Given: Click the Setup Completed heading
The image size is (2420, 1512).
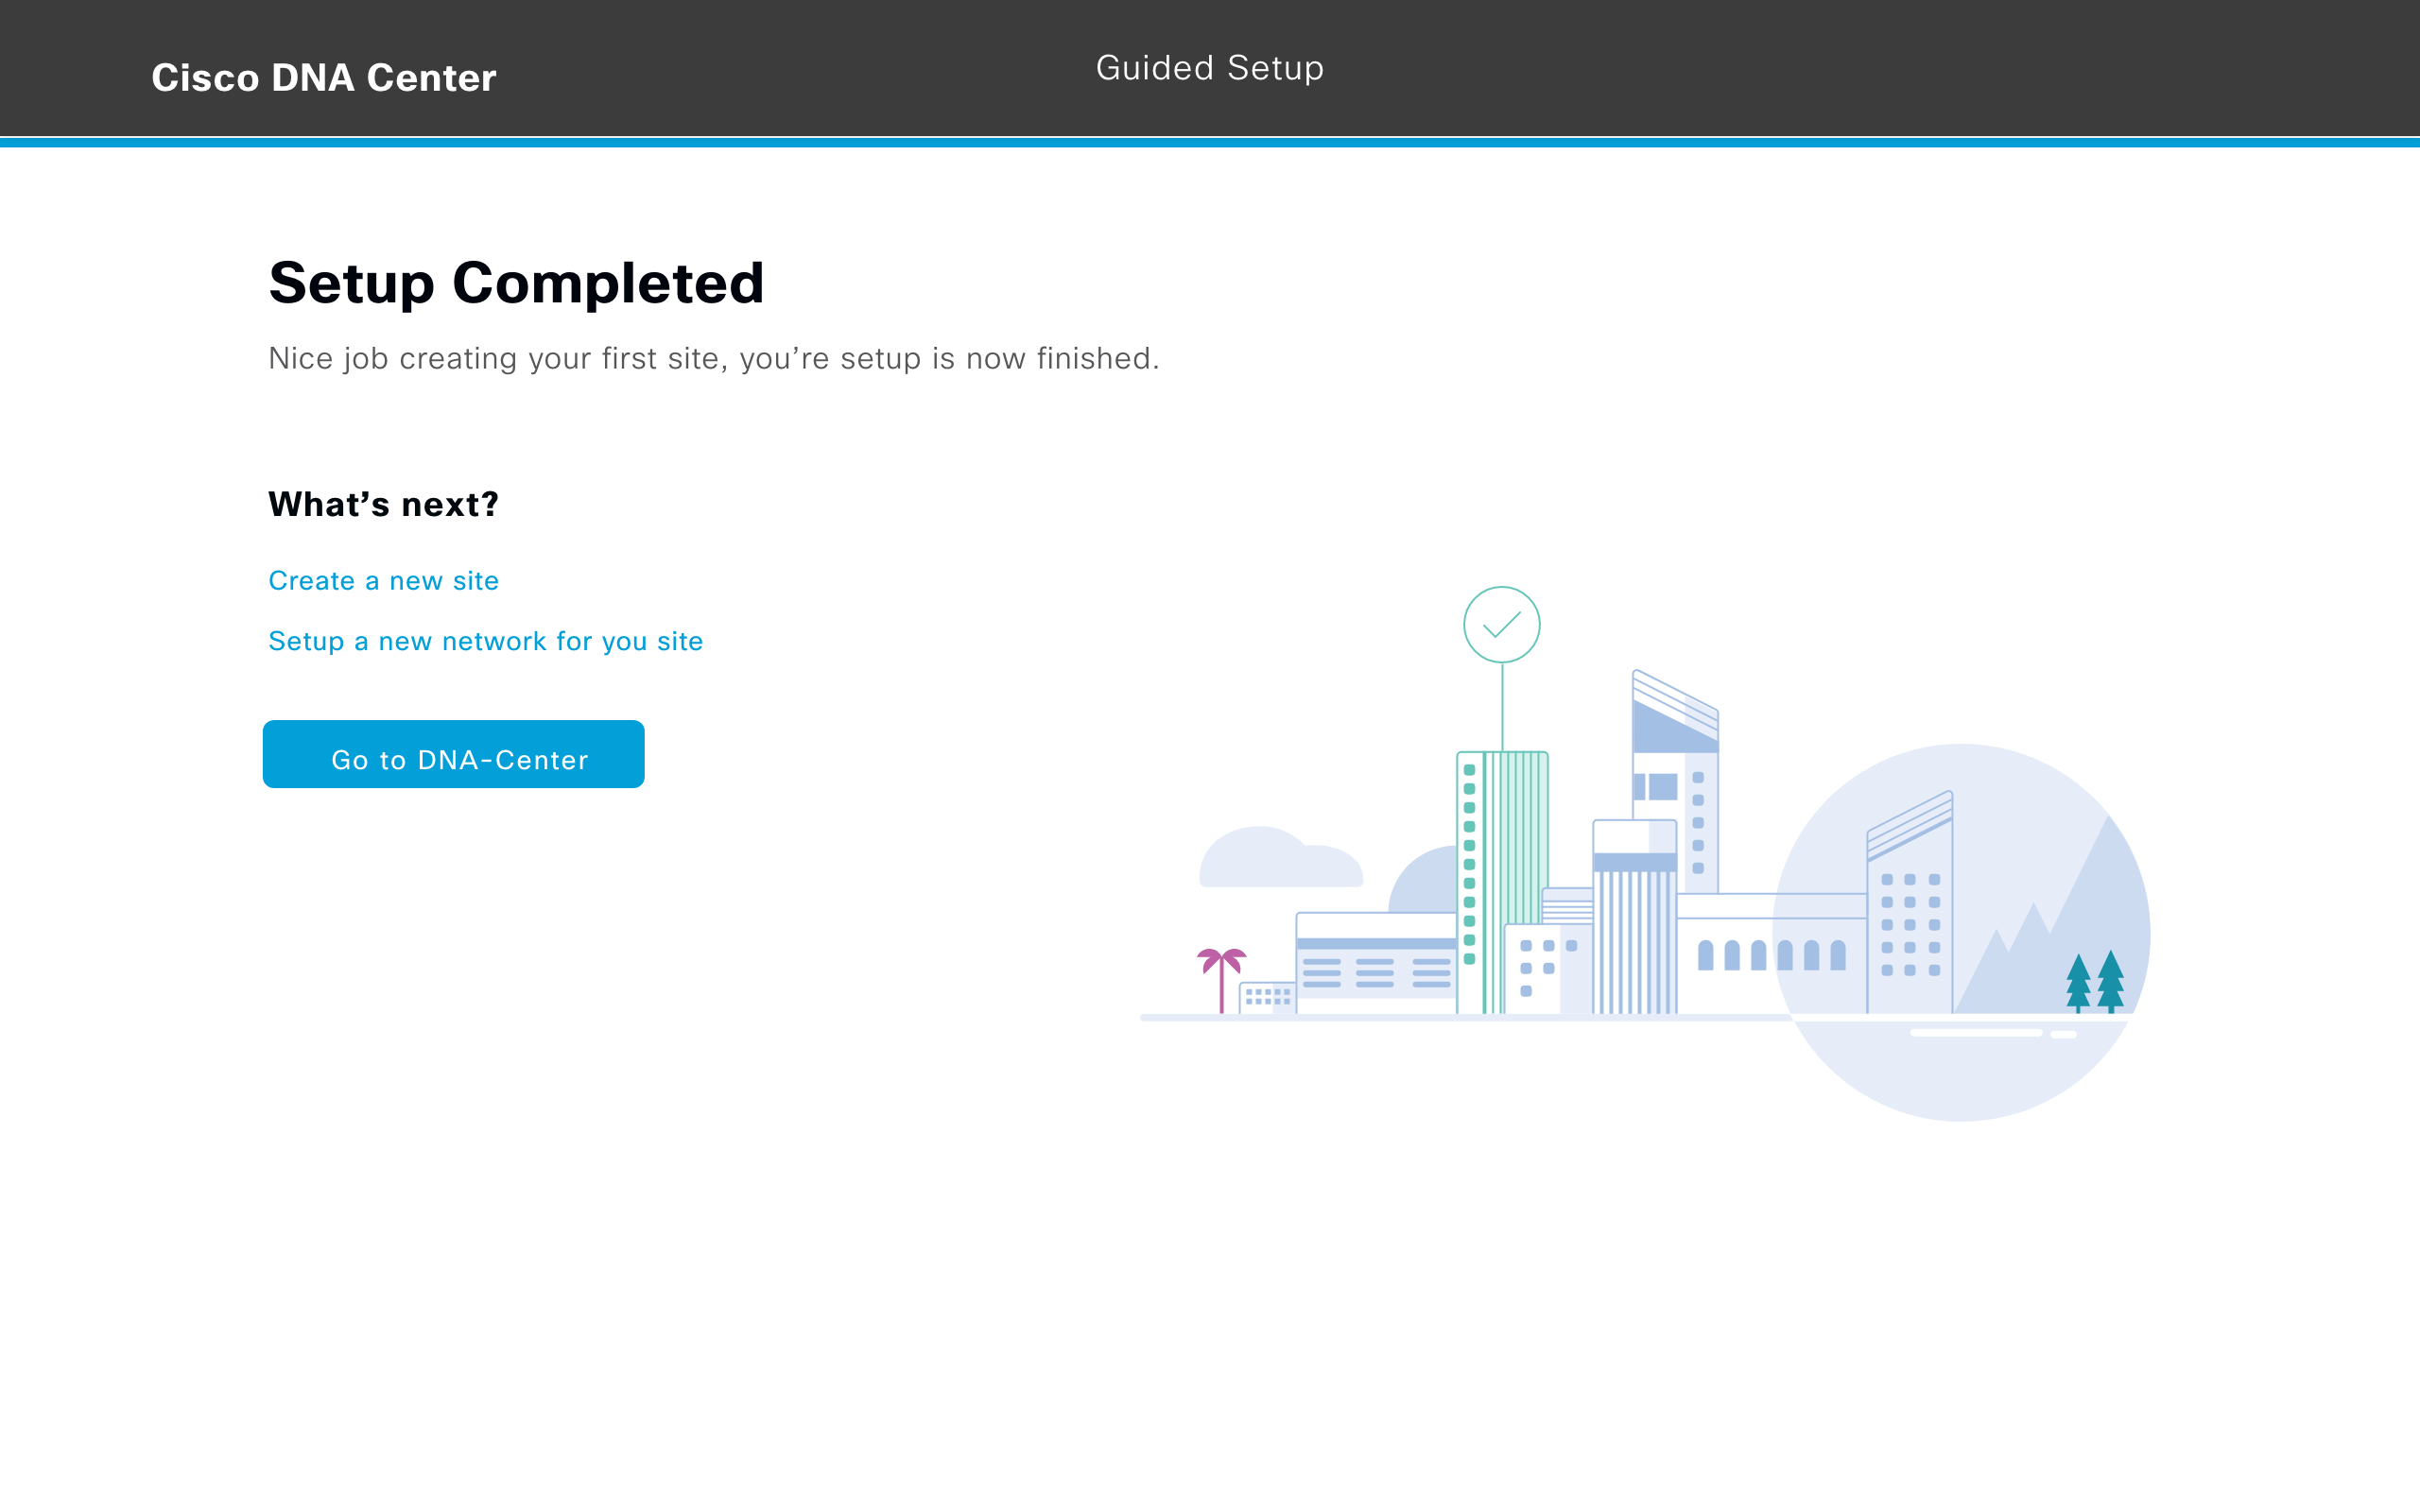Looking at the screenshot, I should [x=516, y=283].
